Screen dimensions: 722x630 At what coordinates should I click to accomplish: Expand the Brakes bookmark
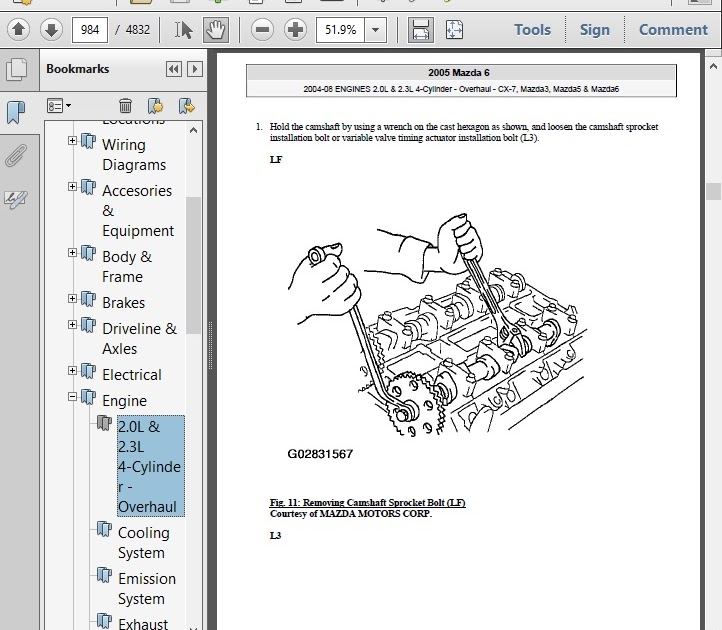tap(72, 299)
